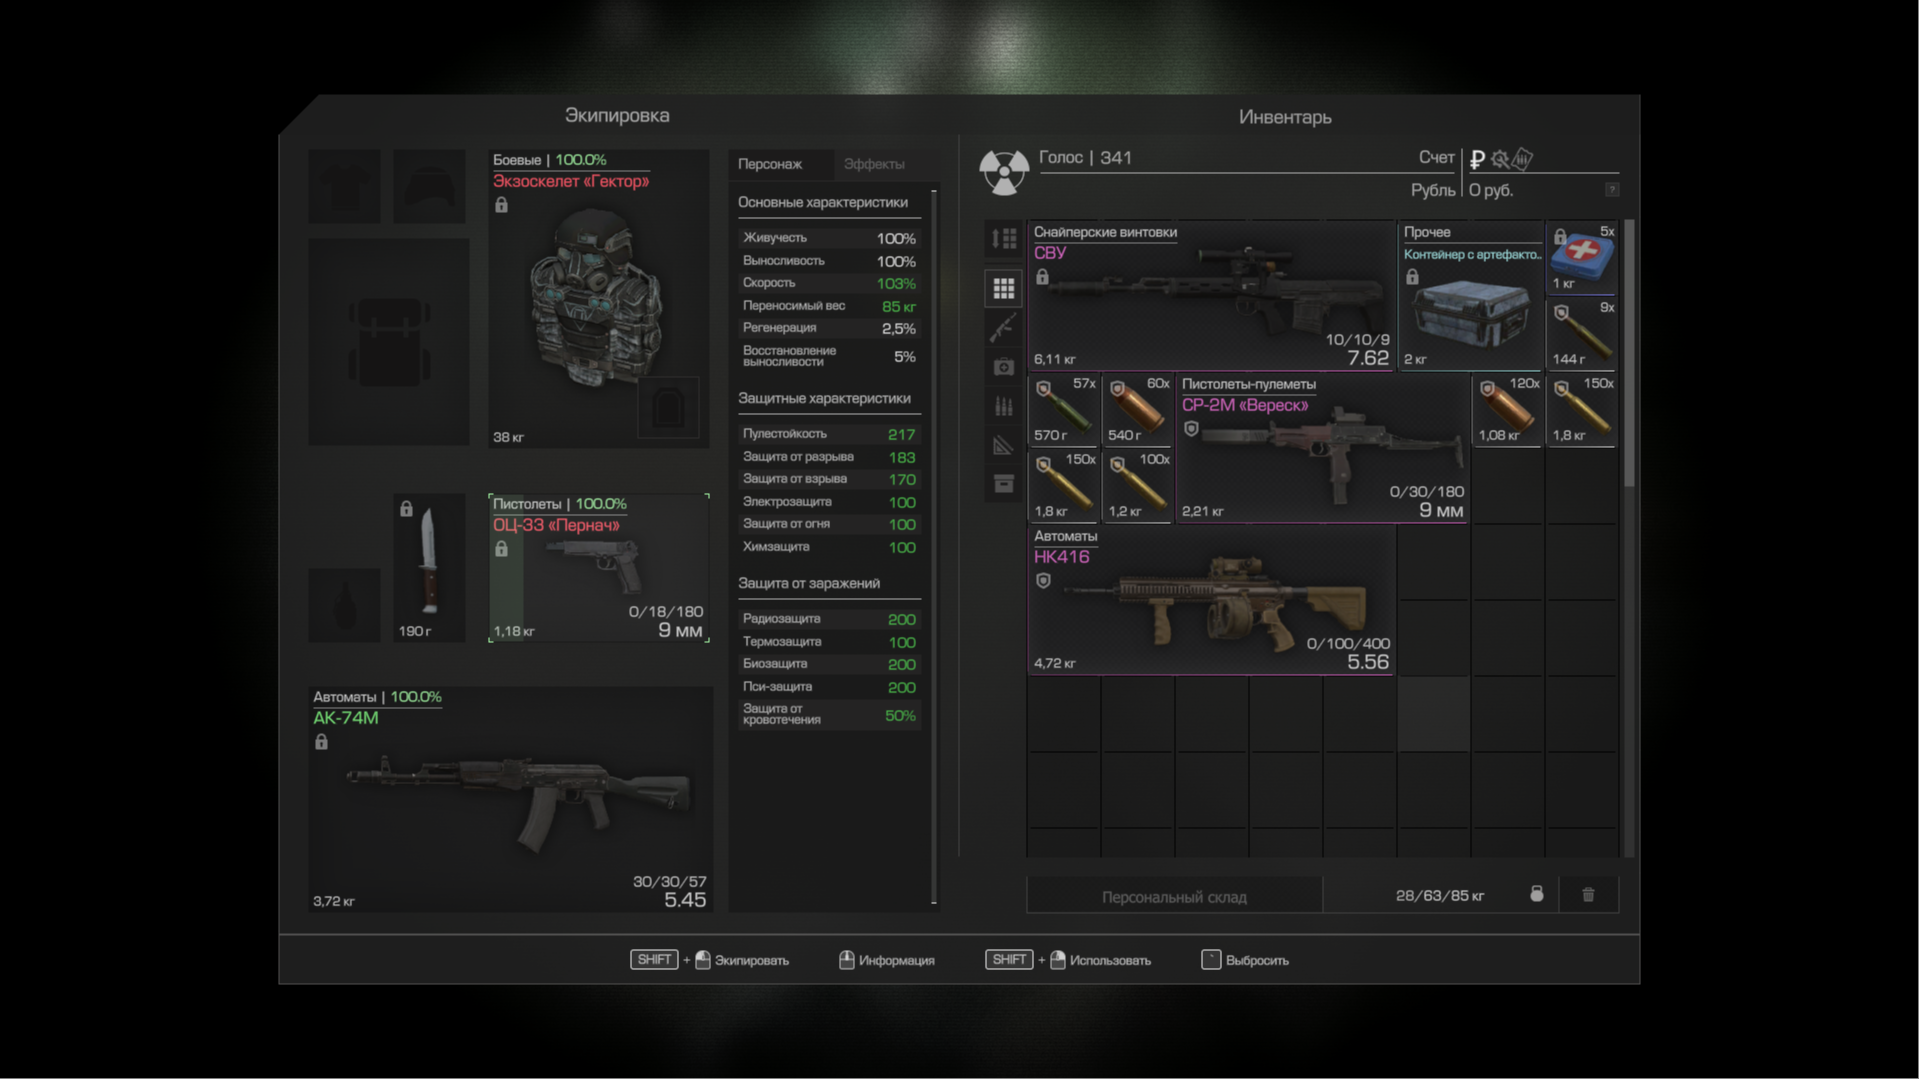Select the equipped AK-74M slot

click(x=510, y=799)
